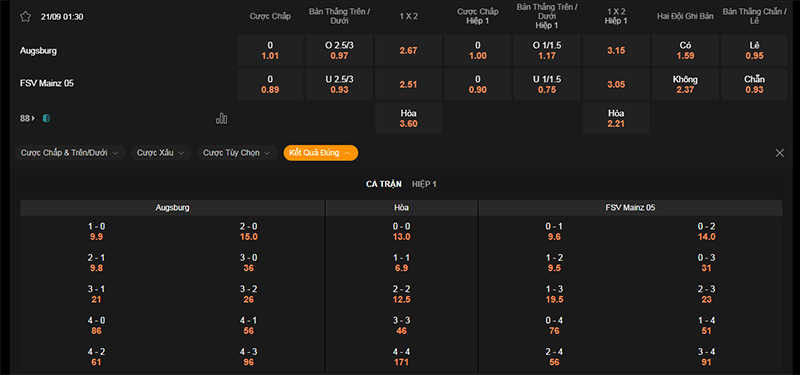This screenshot has height=375, width=800.
Task: Expand the Cược Xâu dropdown
Action: pyautogui.click(x=161, y=153)
